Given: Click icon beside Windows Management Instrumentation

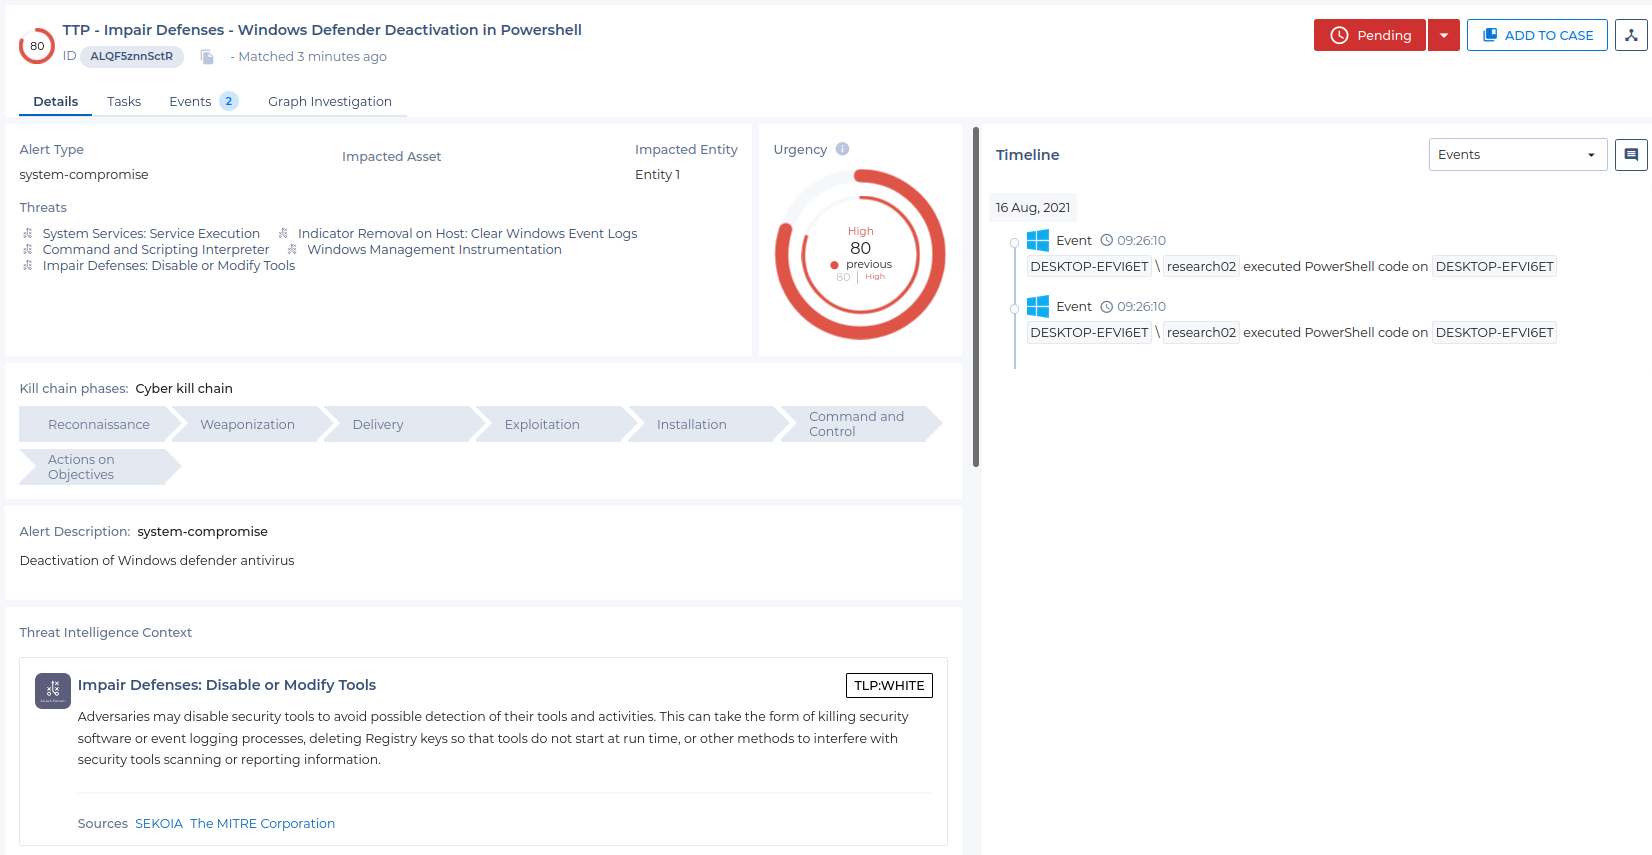Looking at the screenshot, I should click(x=292, y=249).
